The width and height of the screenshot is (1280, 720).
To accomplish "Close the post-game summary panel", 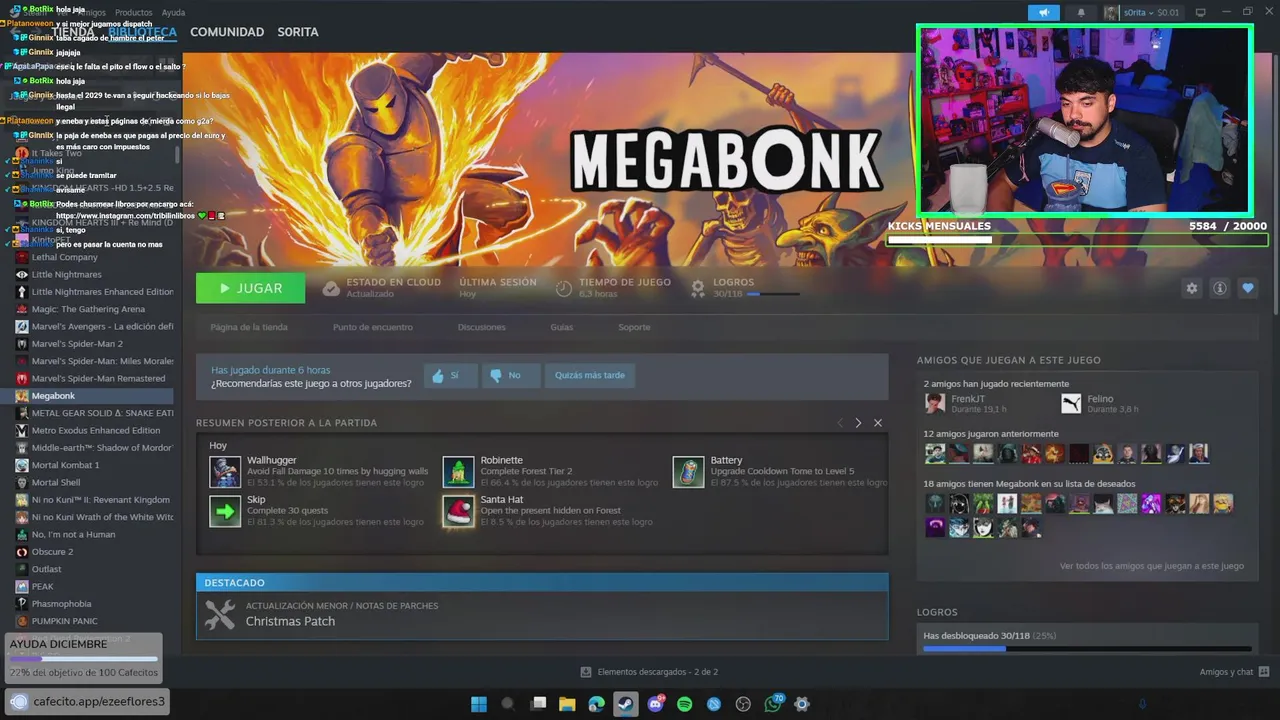I will (878, 423).
